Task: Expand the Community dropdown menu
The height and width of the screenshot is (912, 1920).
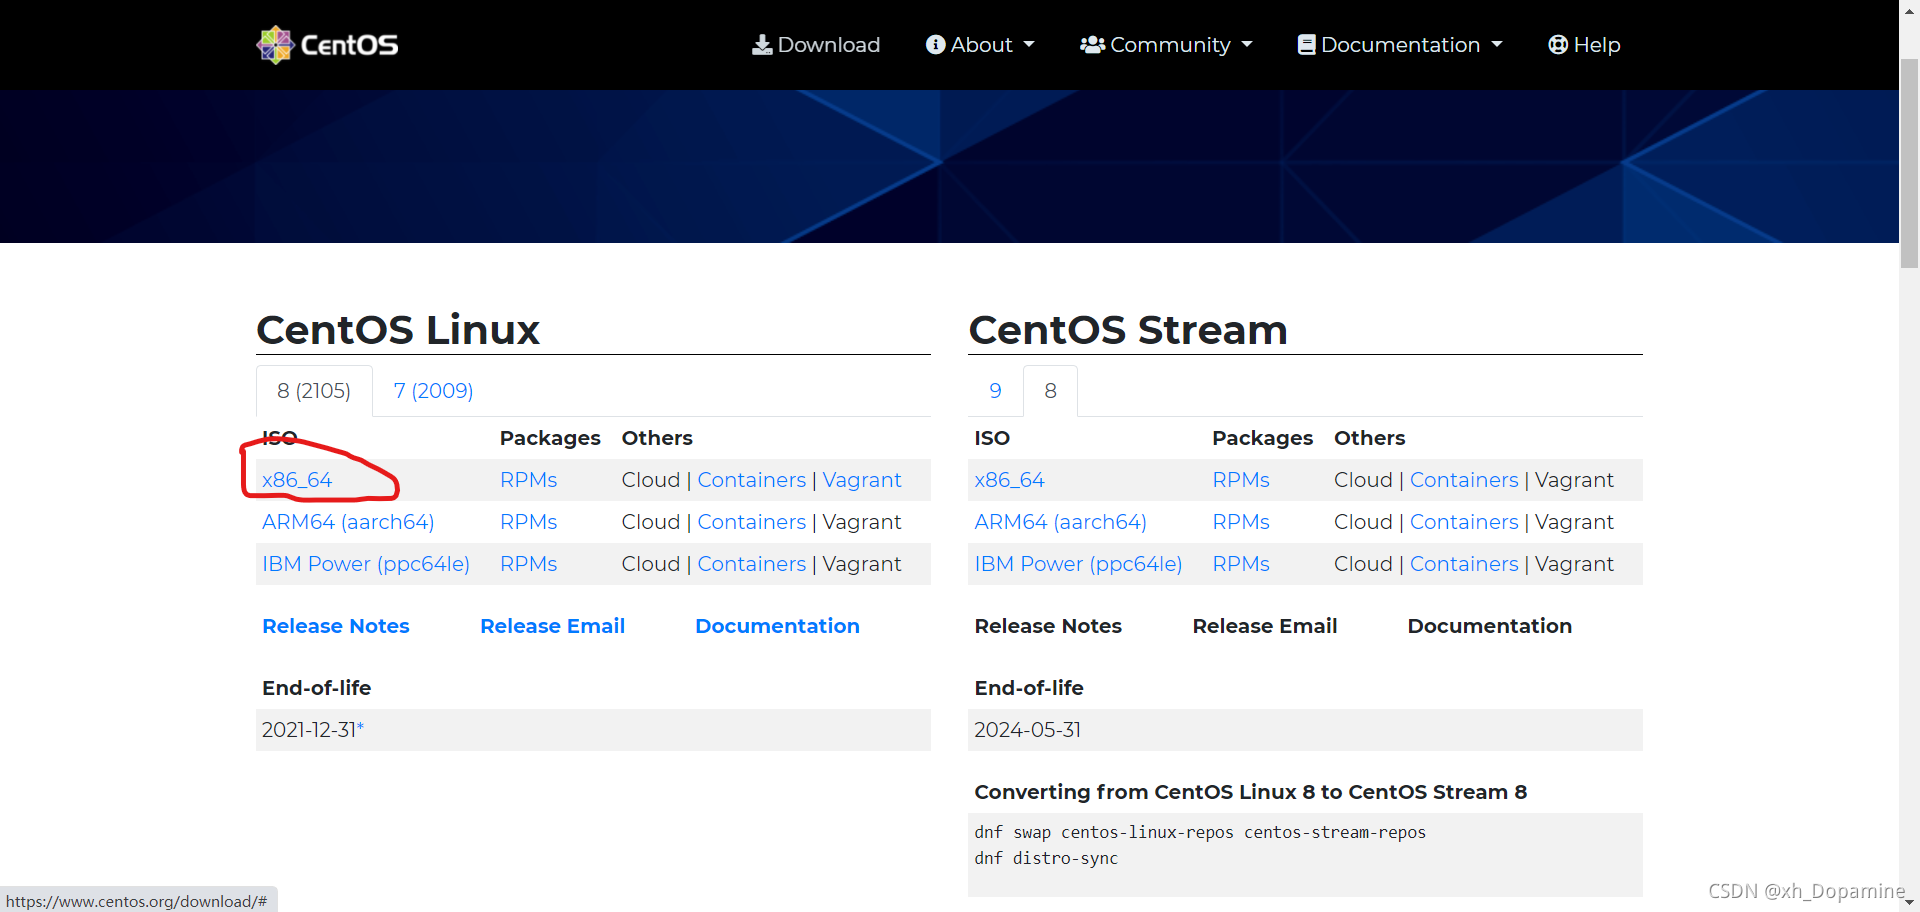Action: 1166,45
